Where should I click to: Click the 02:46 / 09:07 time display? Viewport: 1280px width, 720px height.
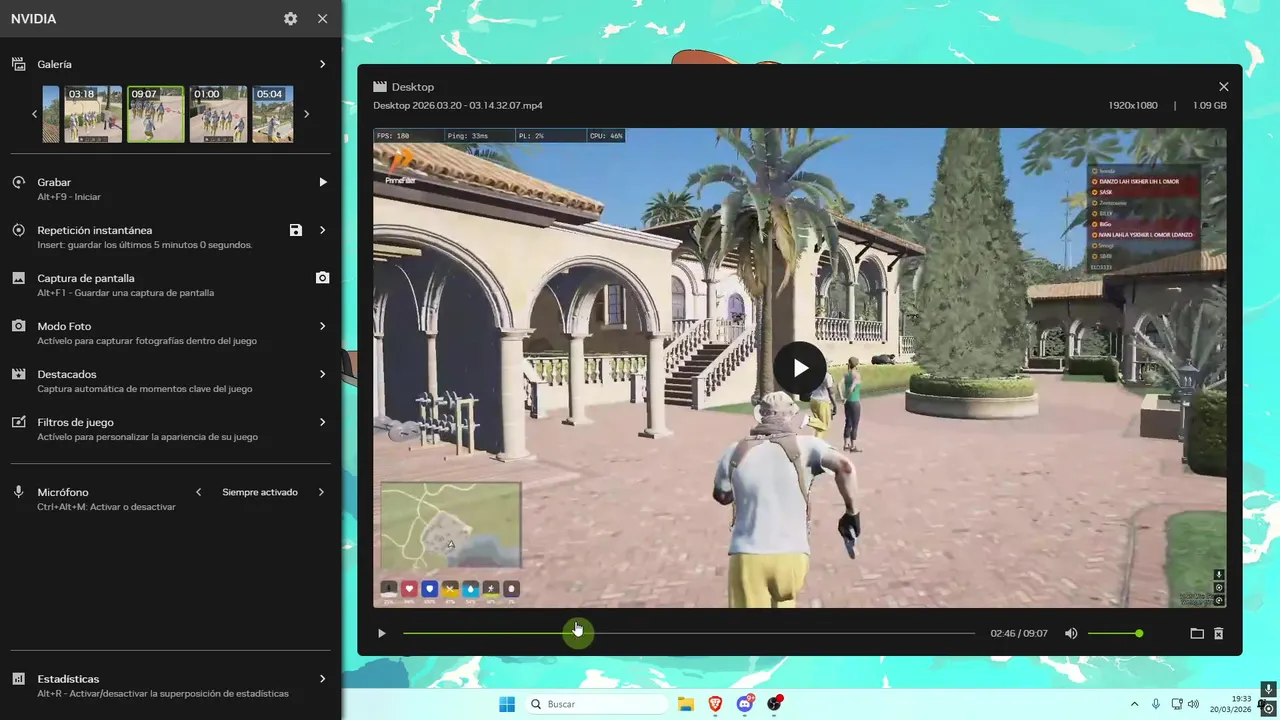(x=1019, y=633)
